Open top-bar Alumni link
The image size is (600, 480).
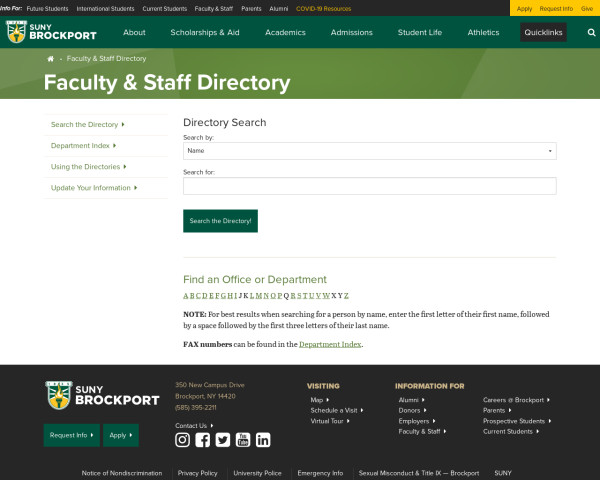(x=279, y=8)
